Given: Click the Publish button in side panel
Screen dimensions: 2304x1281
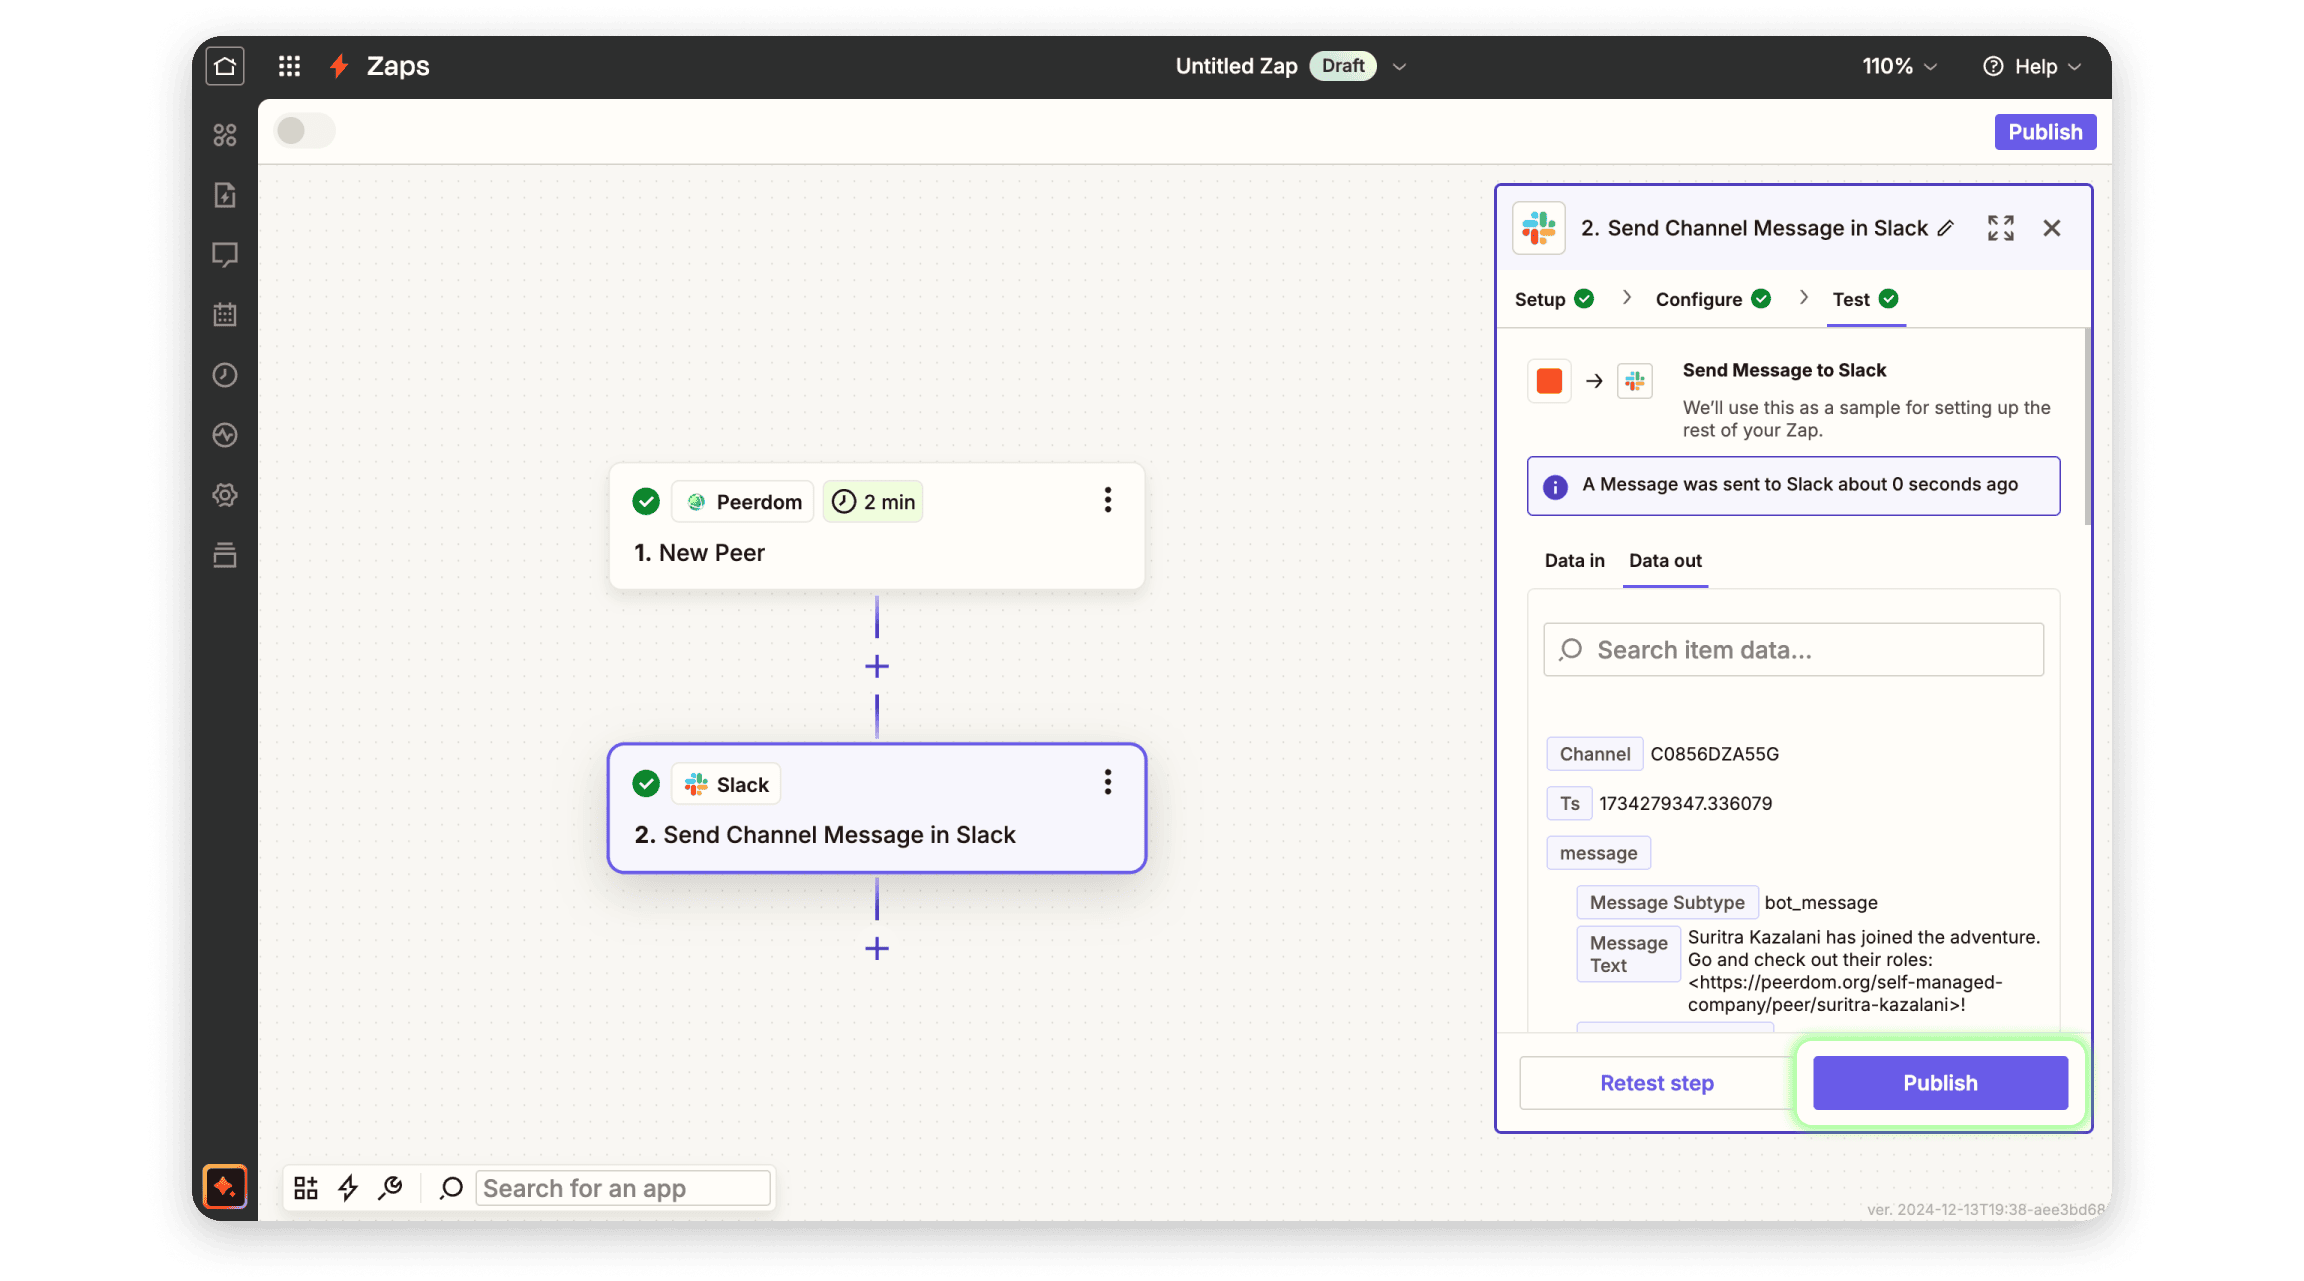Looking at the screenshot, I should (x=1939, y=1083).
